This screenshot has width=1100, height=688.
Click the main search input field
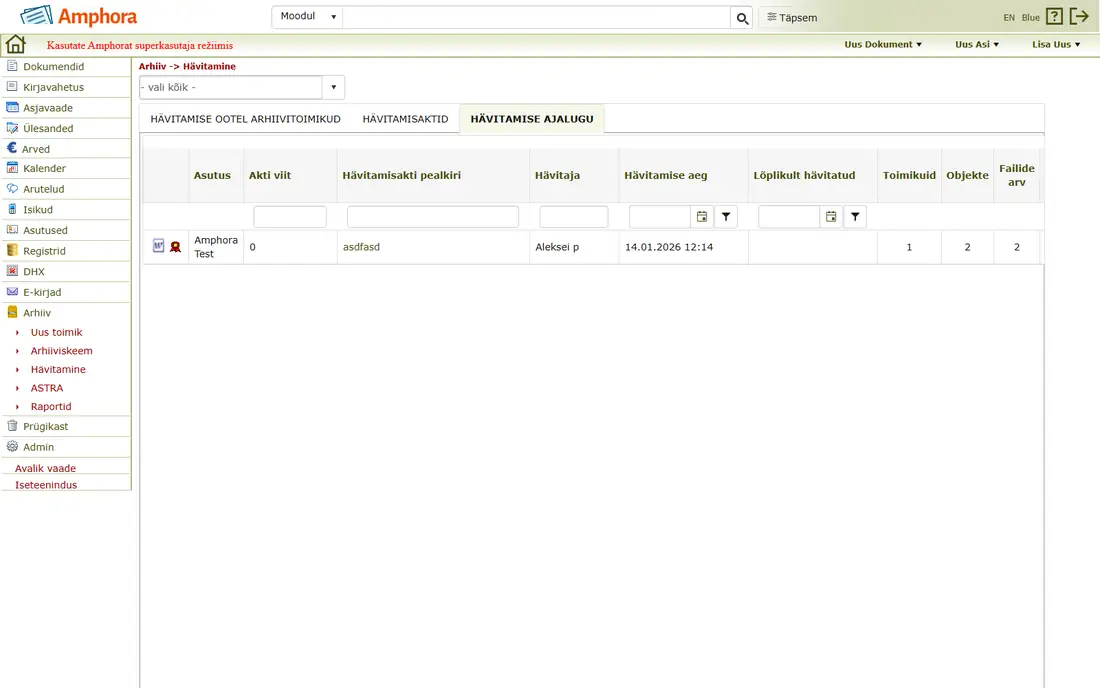pos(537,18)
